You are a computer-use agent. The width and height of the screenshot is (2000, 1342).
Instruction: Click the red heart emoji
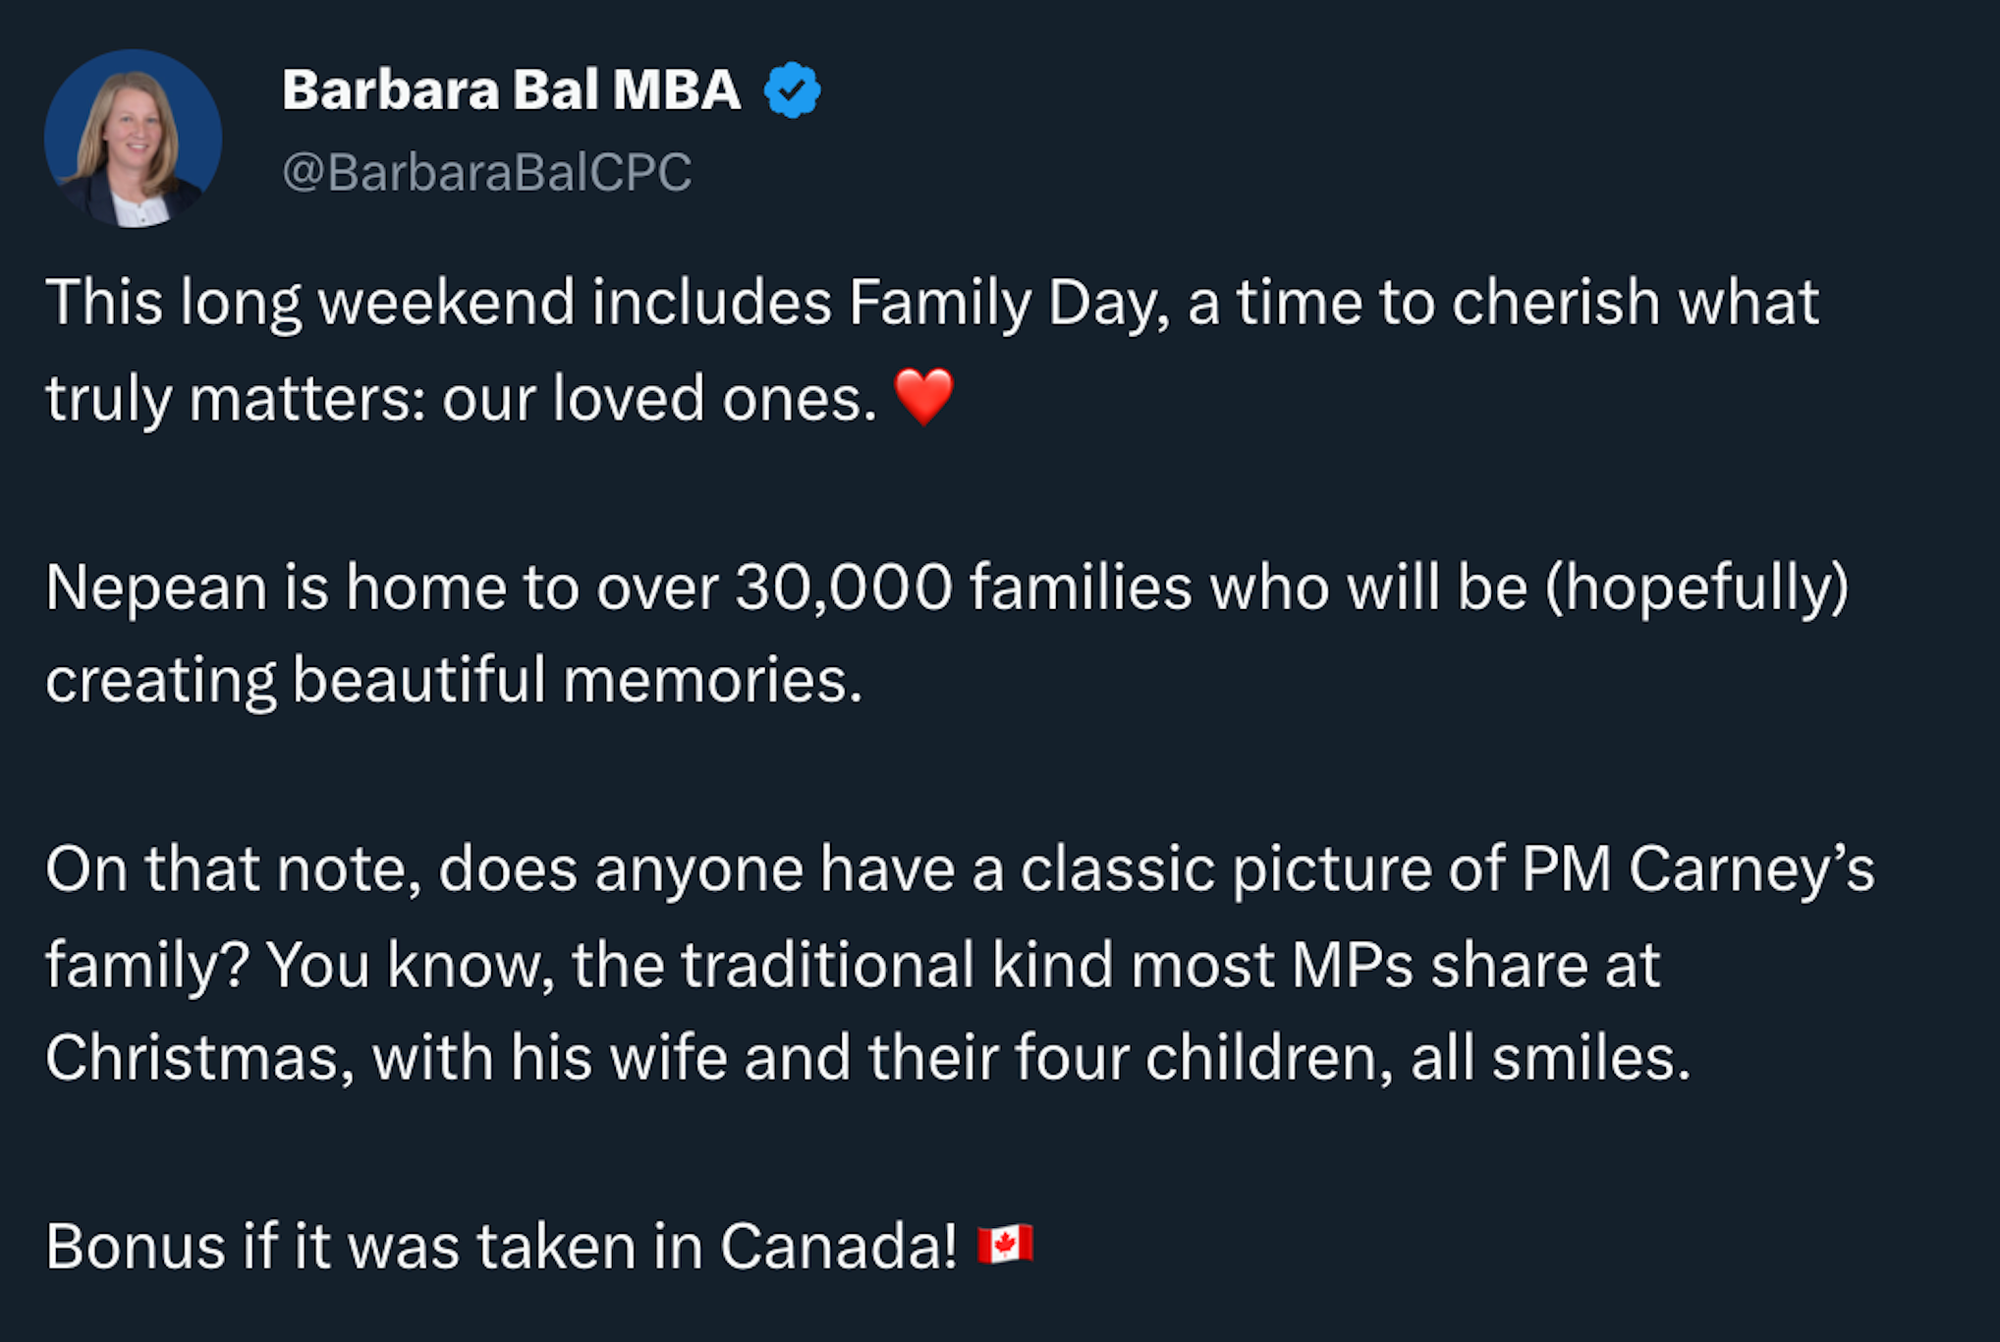(x=923, y=396)
